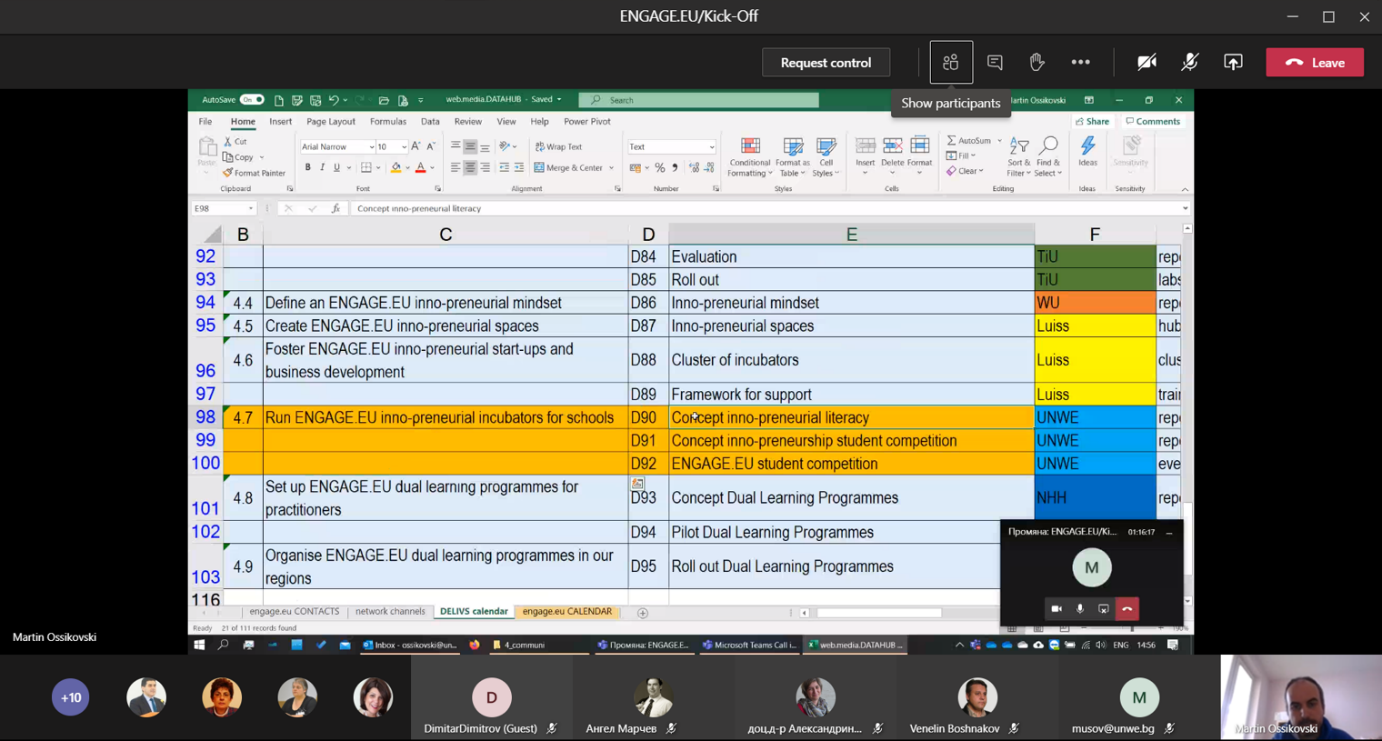Click the Excel Comments button
Viewport: 1382px width, 741px height.
(1153, 121)
